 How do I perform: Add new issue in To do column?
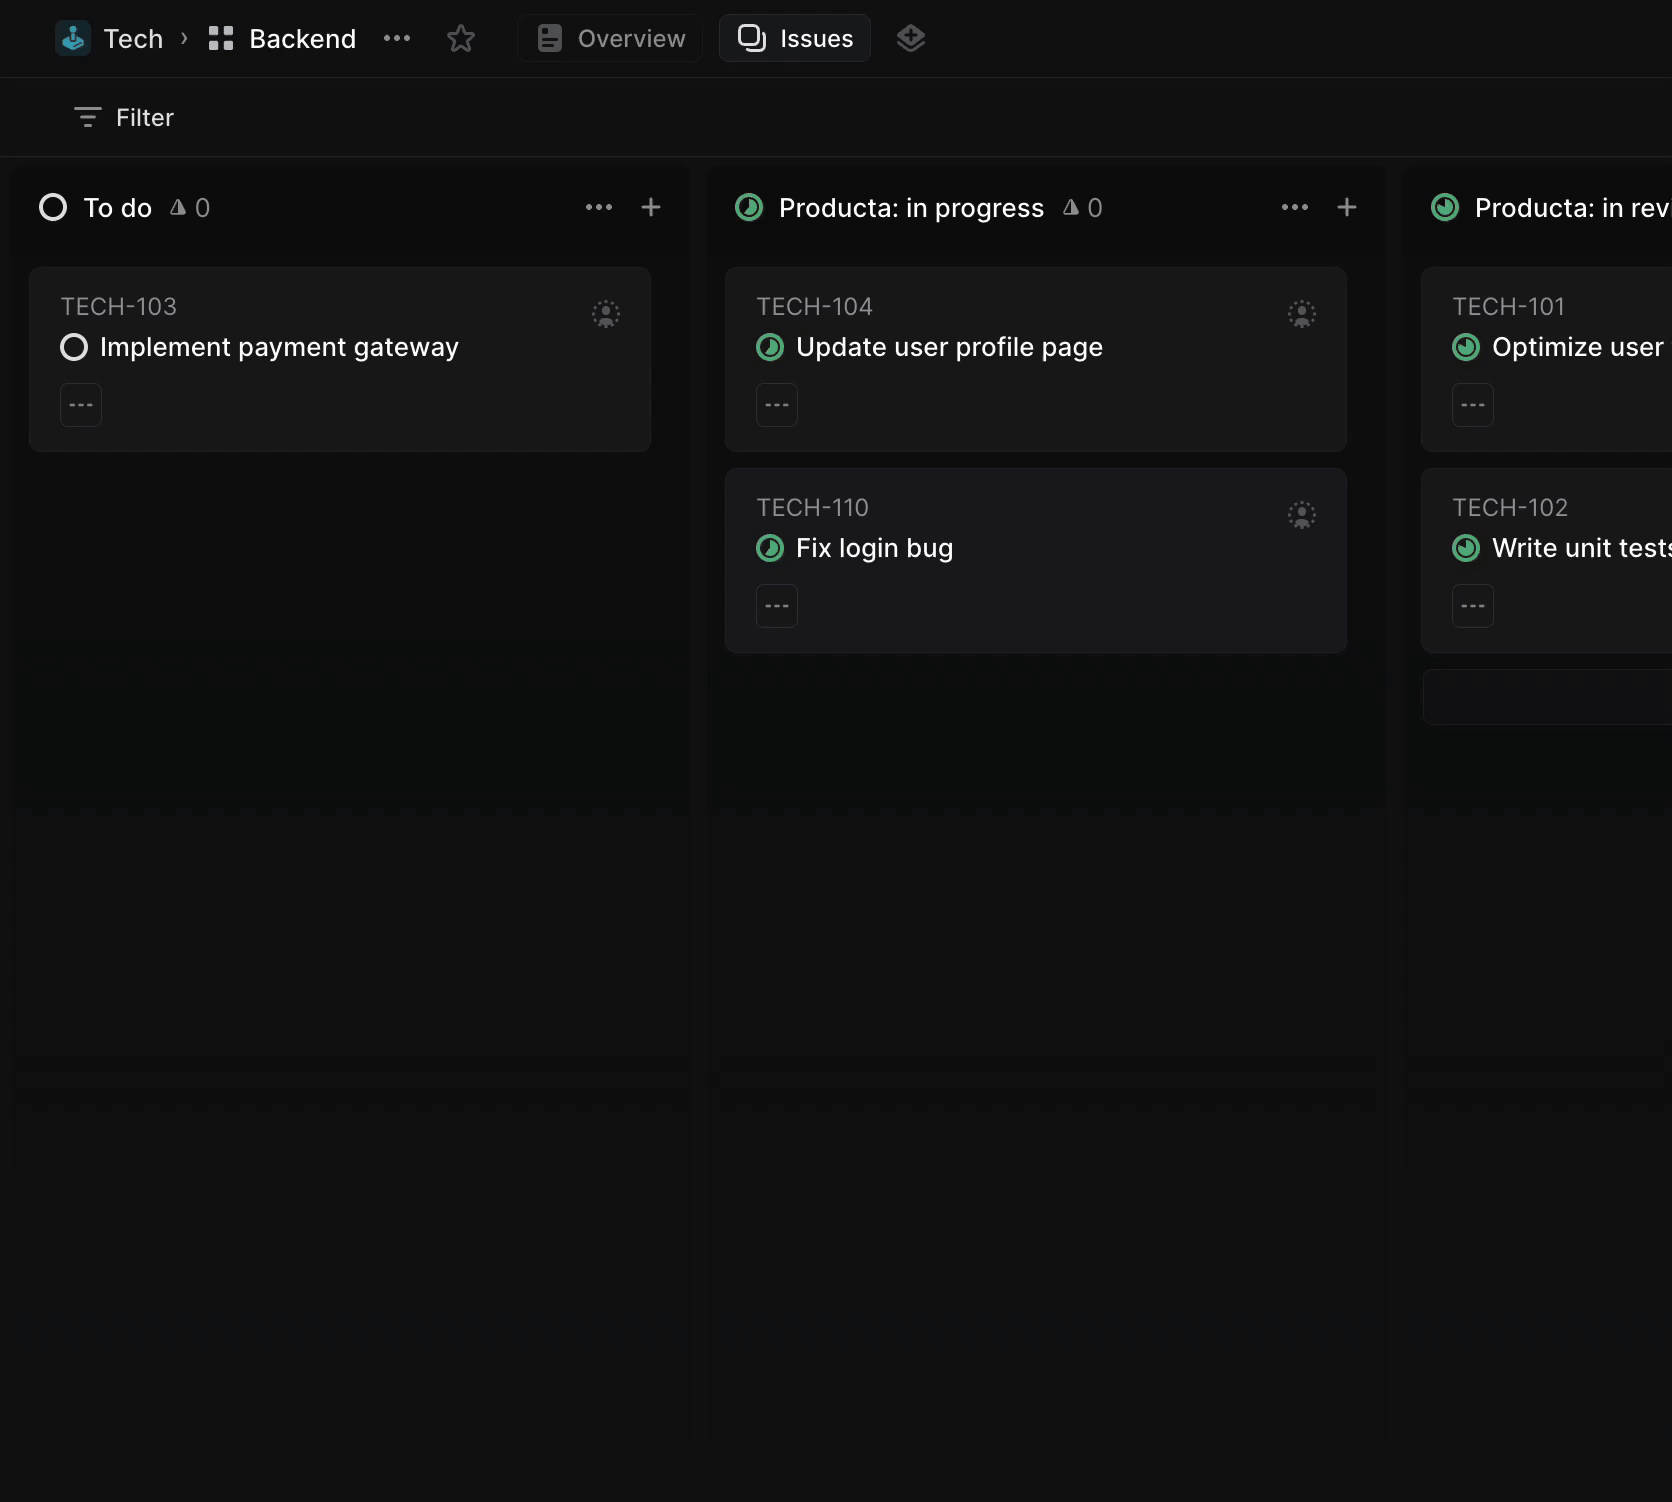pos(651,207)
